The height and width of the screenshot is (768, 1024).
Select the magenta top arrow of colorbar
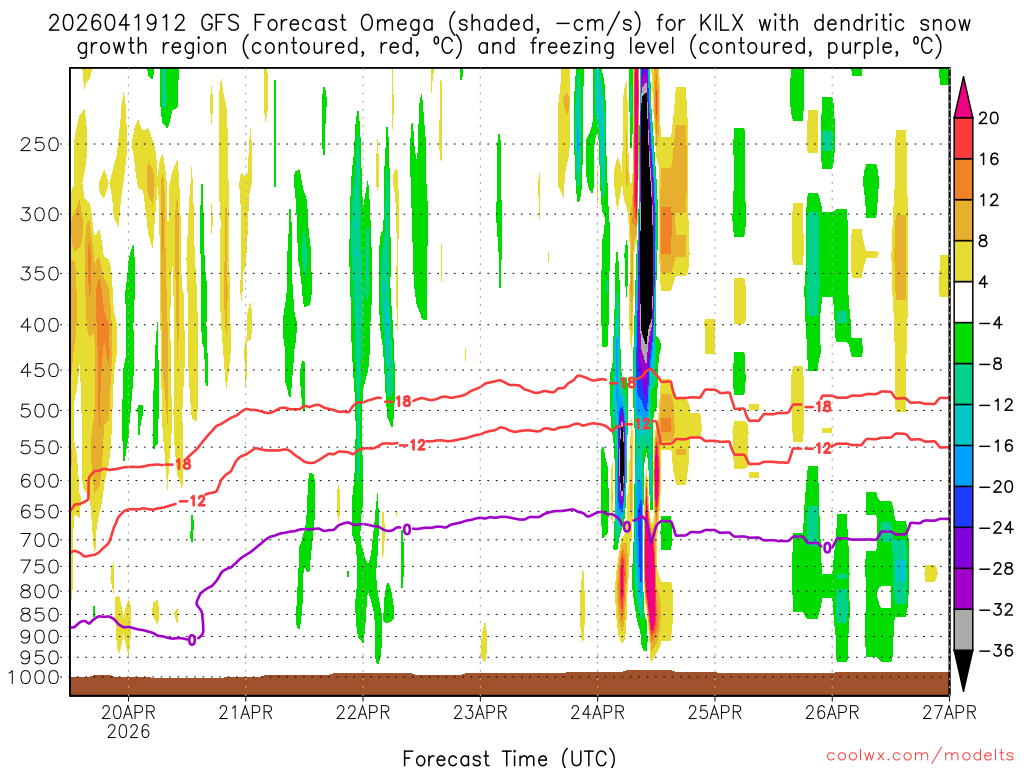pyautogui.click(x=963, y=97)
